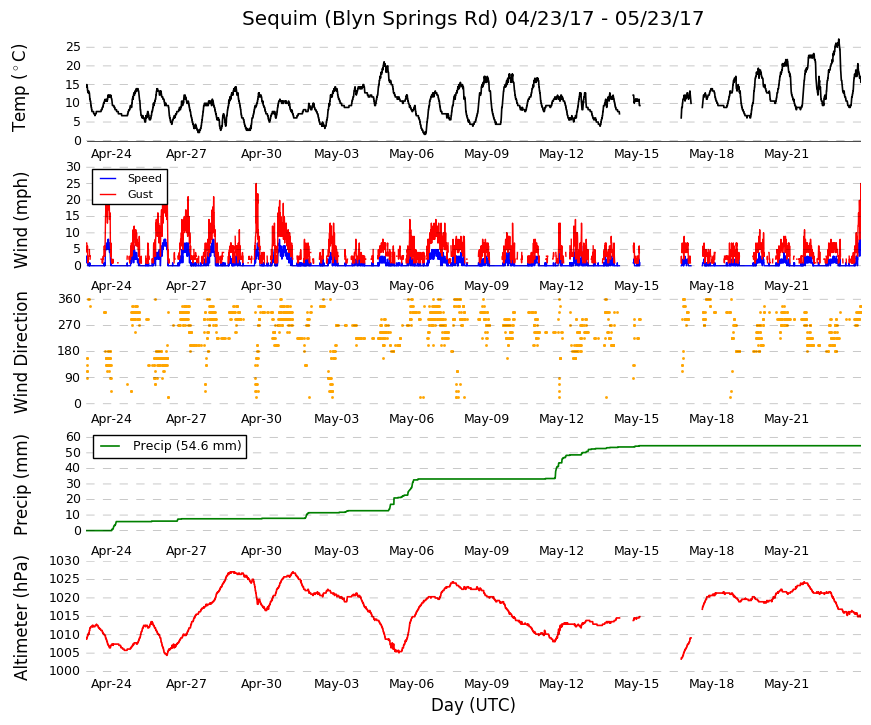Screen dimensions: 871x725
Task: Click the Altimeter (hPa) axis label
Action: [21, 618]
